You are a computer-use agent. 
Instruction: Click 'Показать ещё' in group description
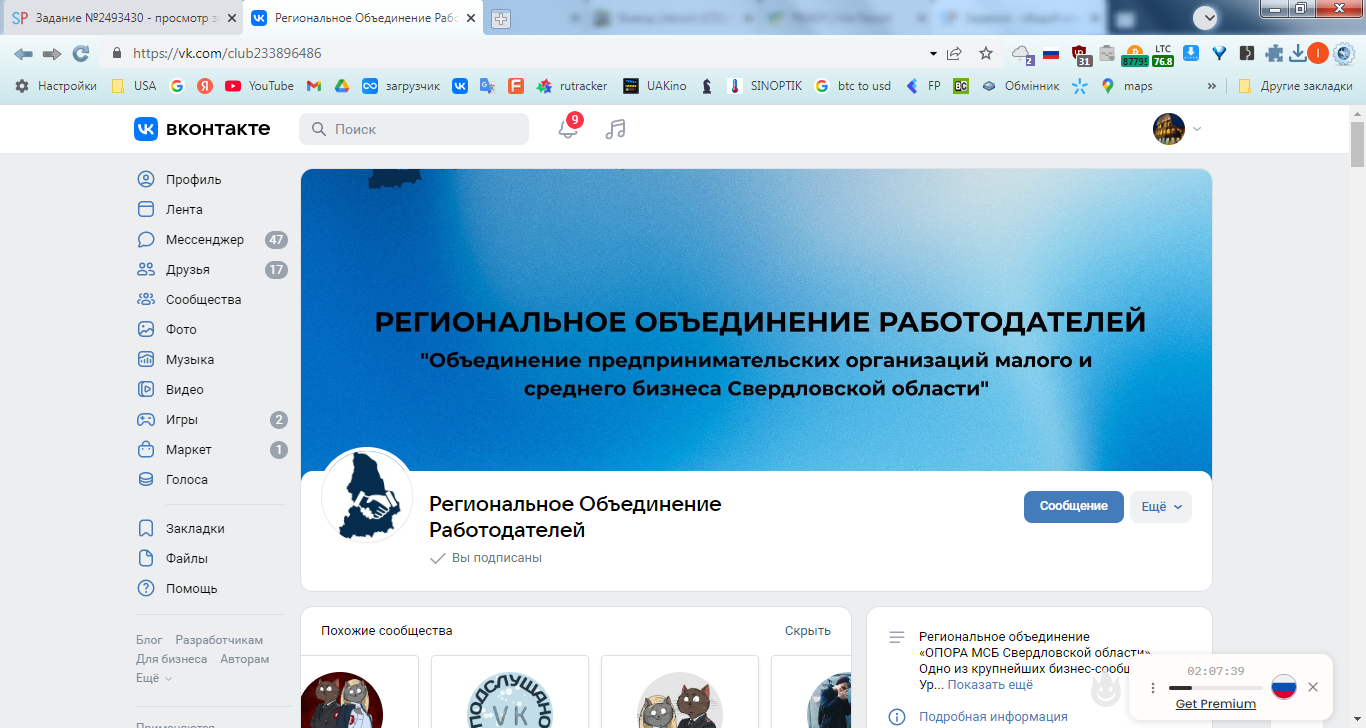[x=990, y=685]
